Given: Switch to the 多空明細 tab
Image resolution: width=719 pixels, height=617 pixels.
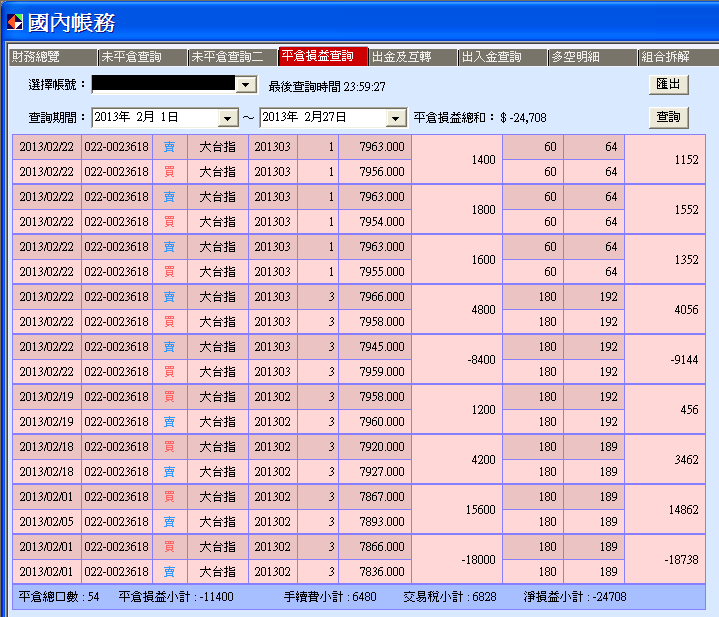Looking at the screenshot, I should [592, 57].
